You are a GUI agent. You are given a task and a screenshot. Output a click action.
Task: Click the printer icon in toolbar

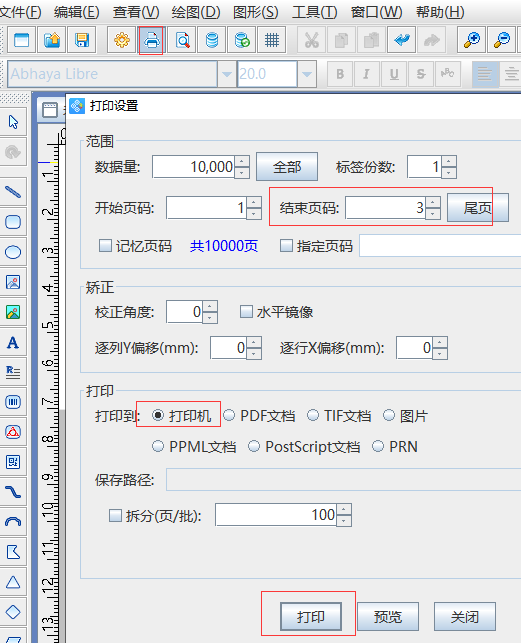point(152,40)
